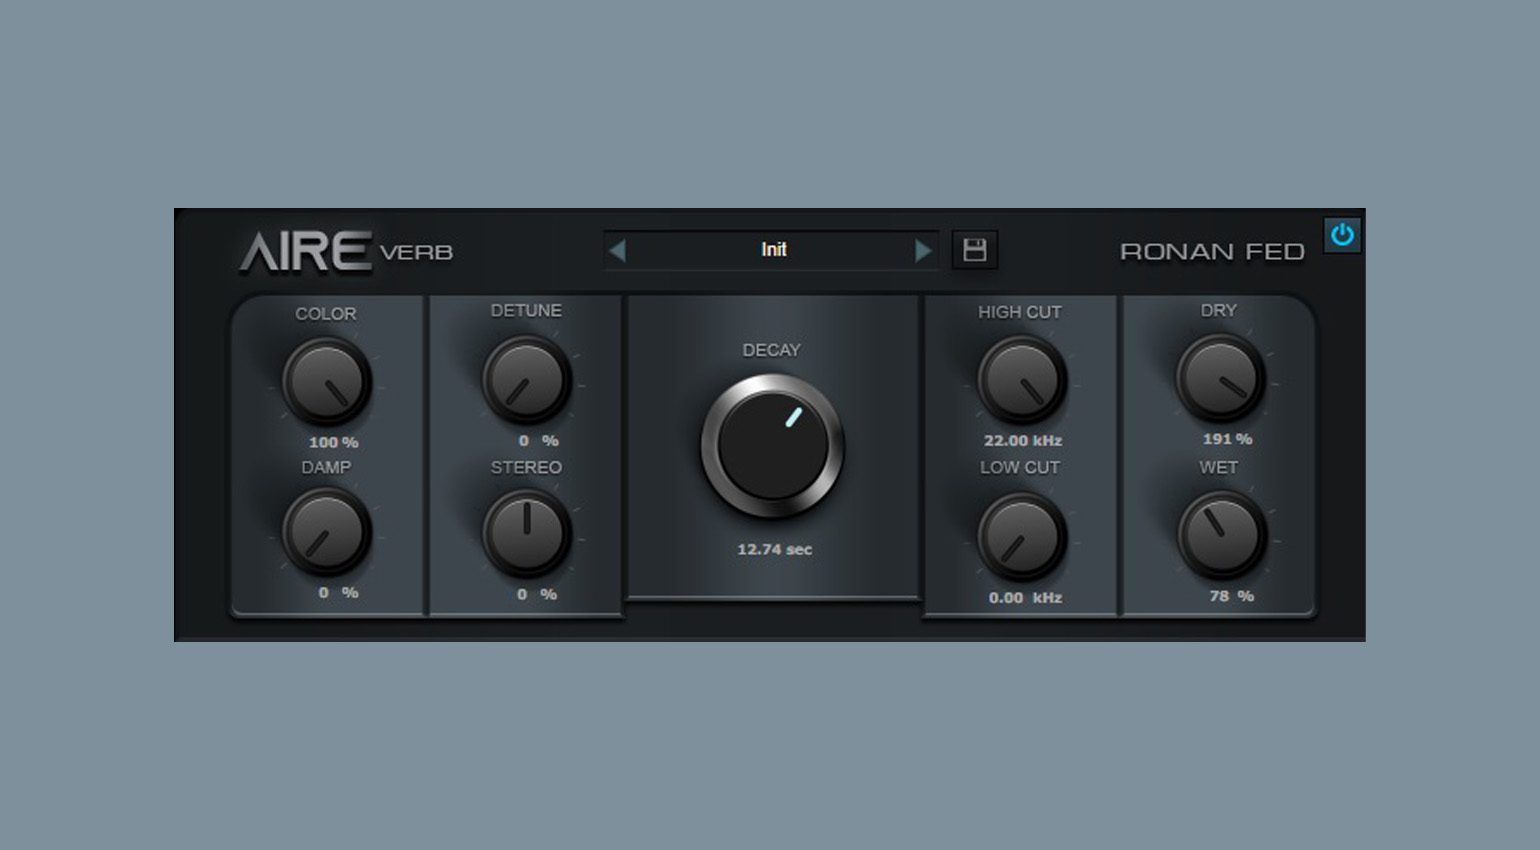Click the STEREO knob
The height and width of the screenshot is (850, 1540).
tap(526, 533)
